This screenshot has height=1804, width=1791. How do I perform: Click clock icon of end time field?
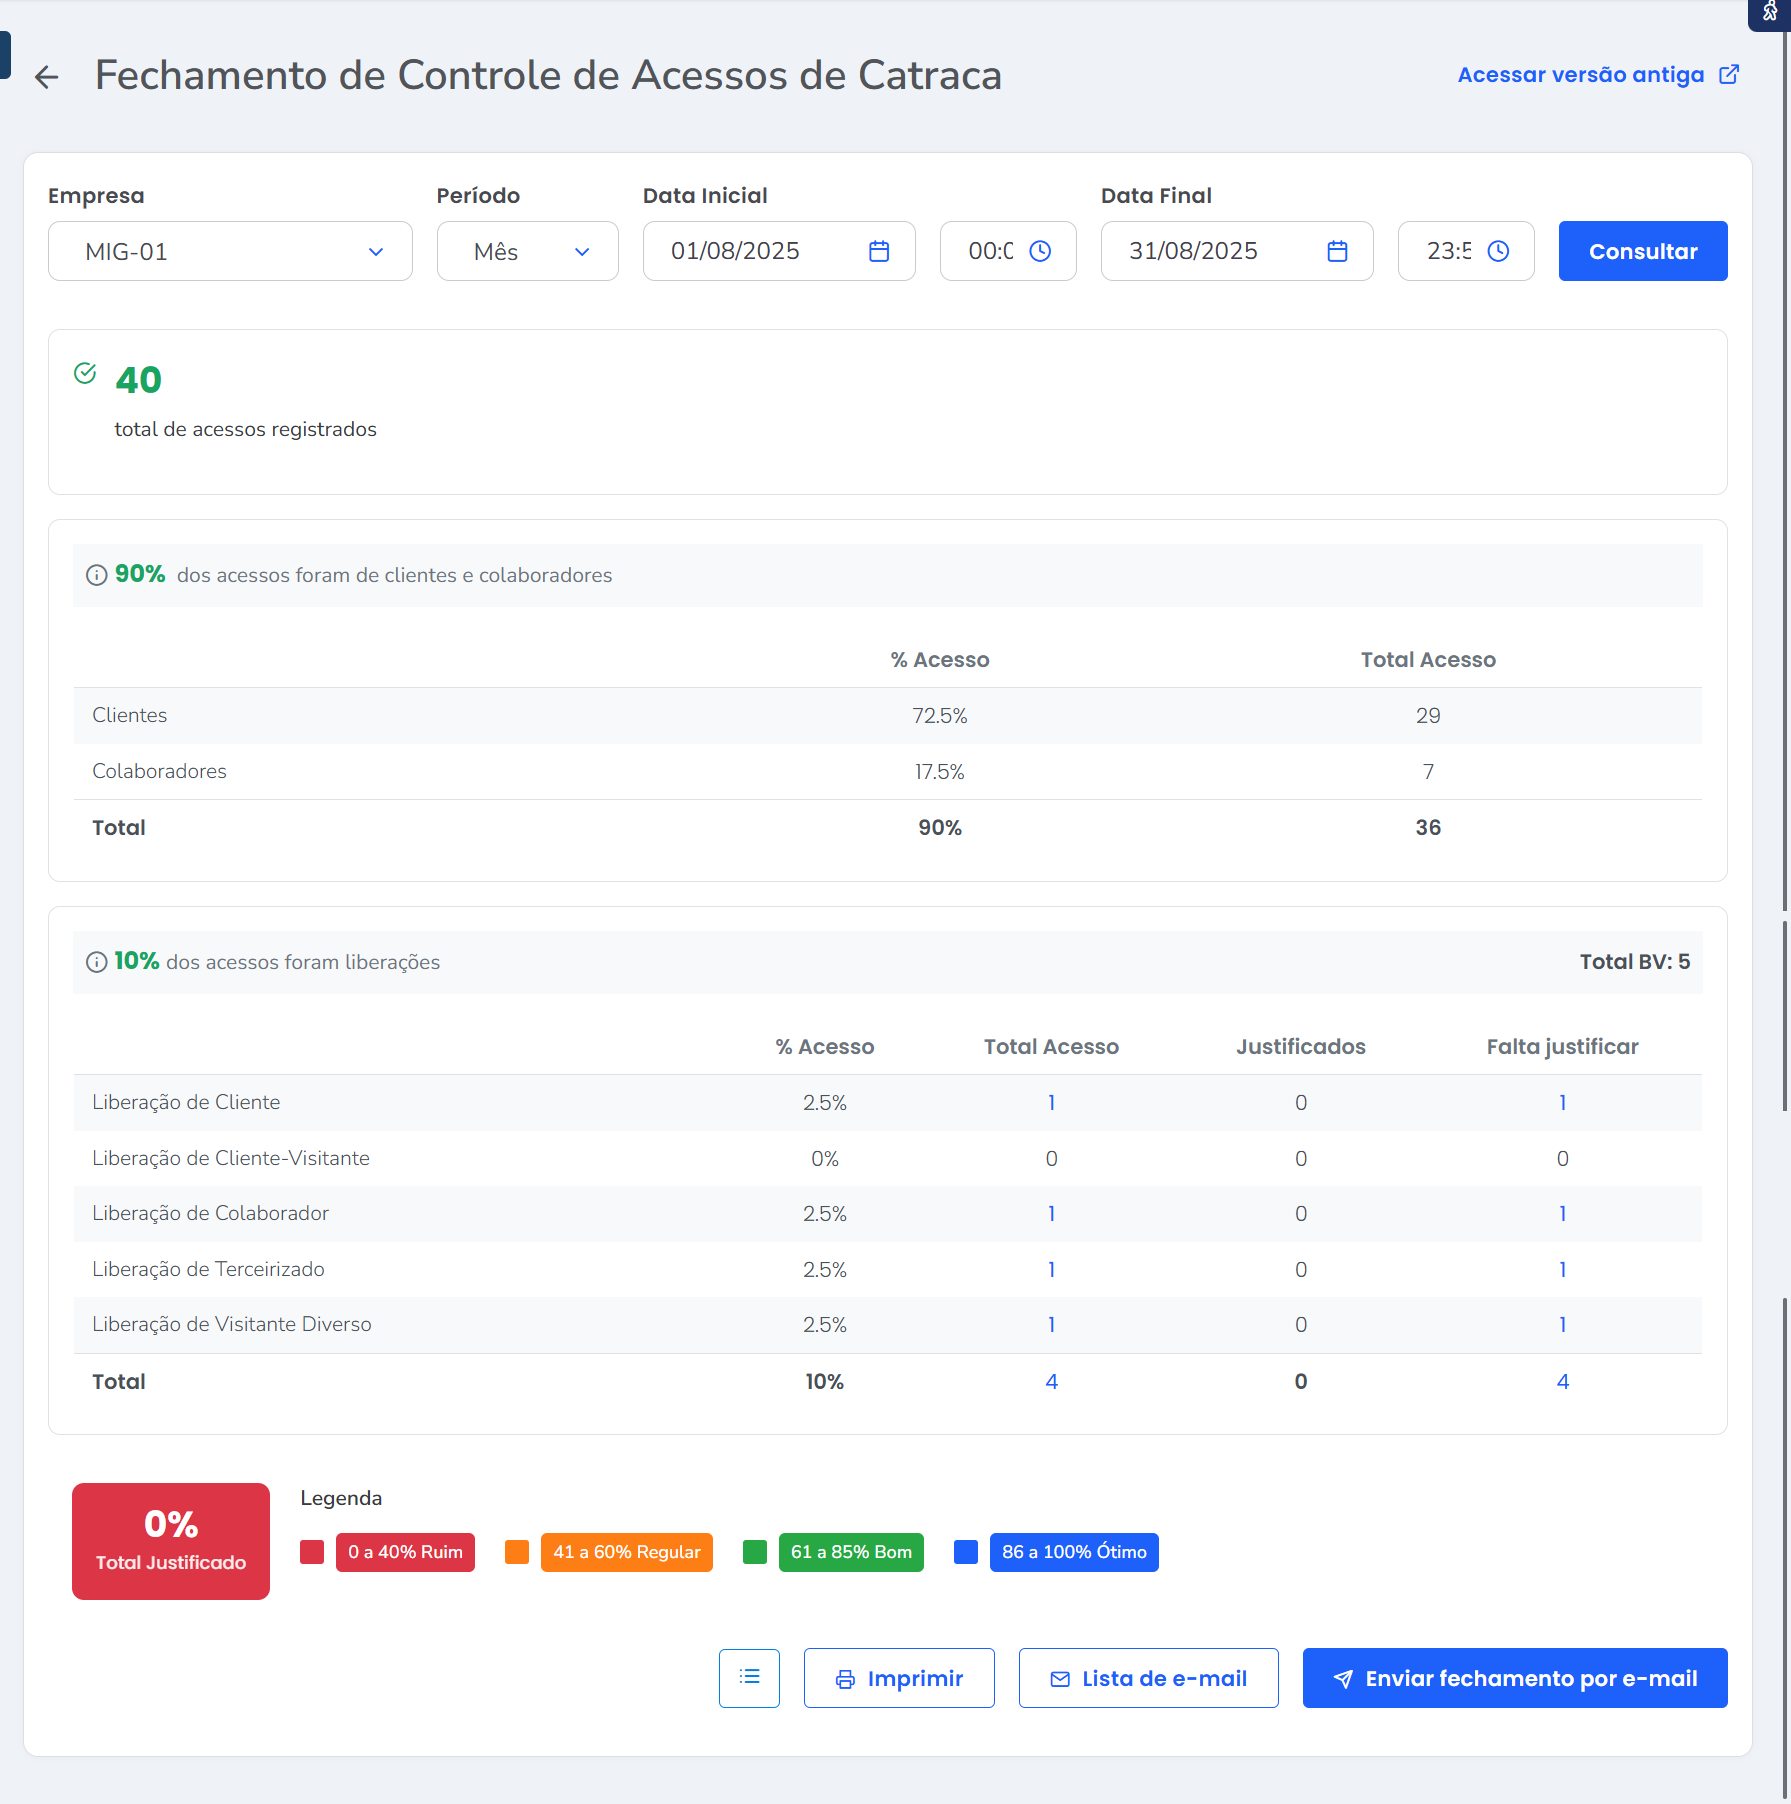(x=1497, y=251)
